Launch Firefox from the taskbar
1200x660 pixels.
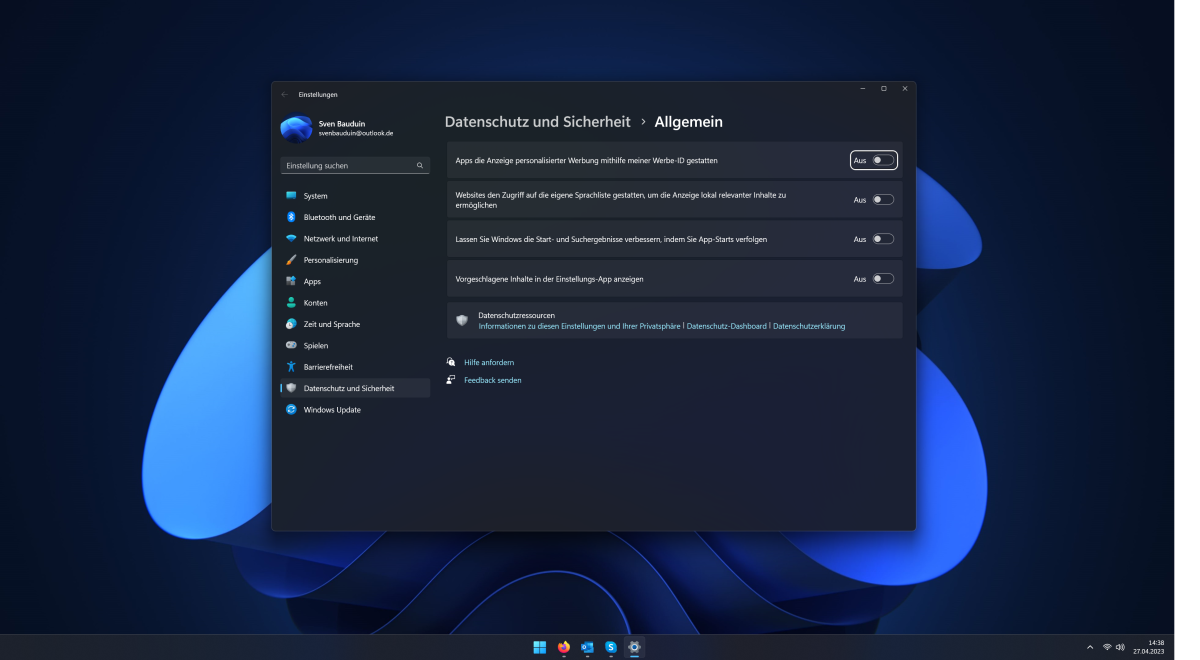pyautogui.click(x=564, y=647)
